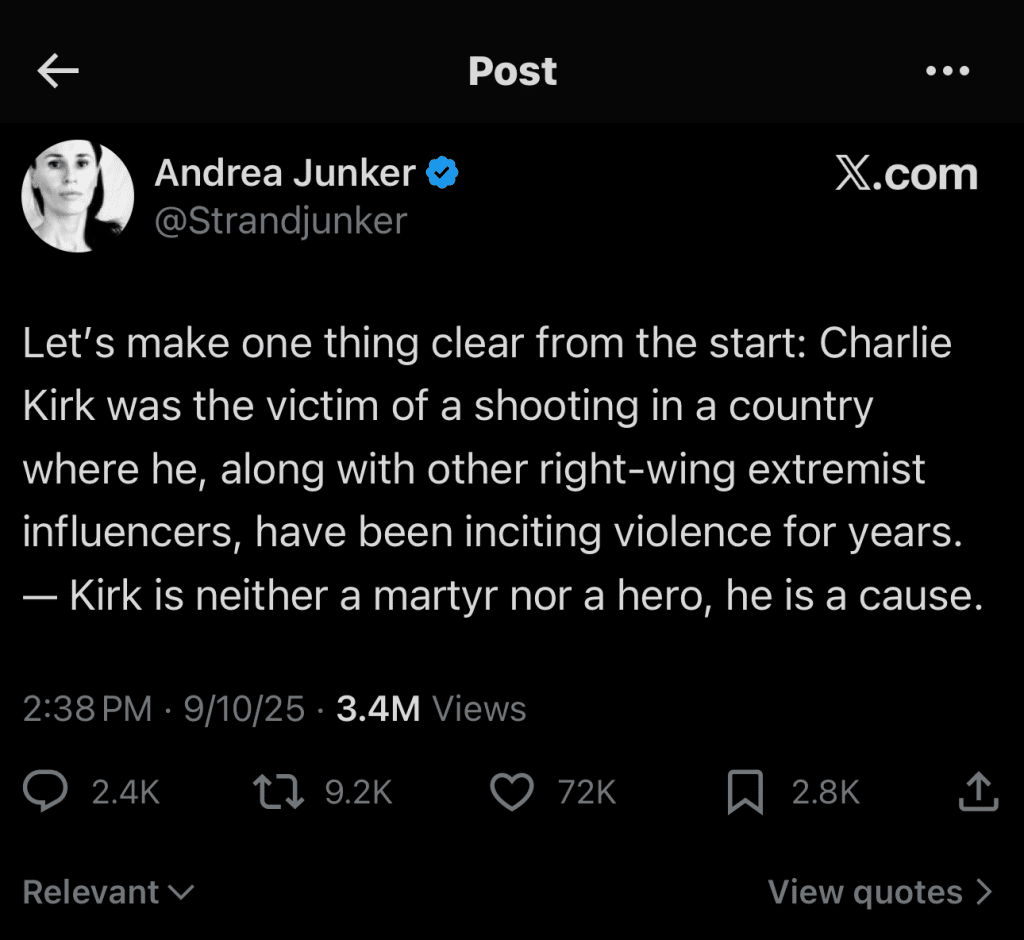Tap the Post header title
This screenshot has height=940, width=1024.
pyautogui.click(x=512, y=71)
